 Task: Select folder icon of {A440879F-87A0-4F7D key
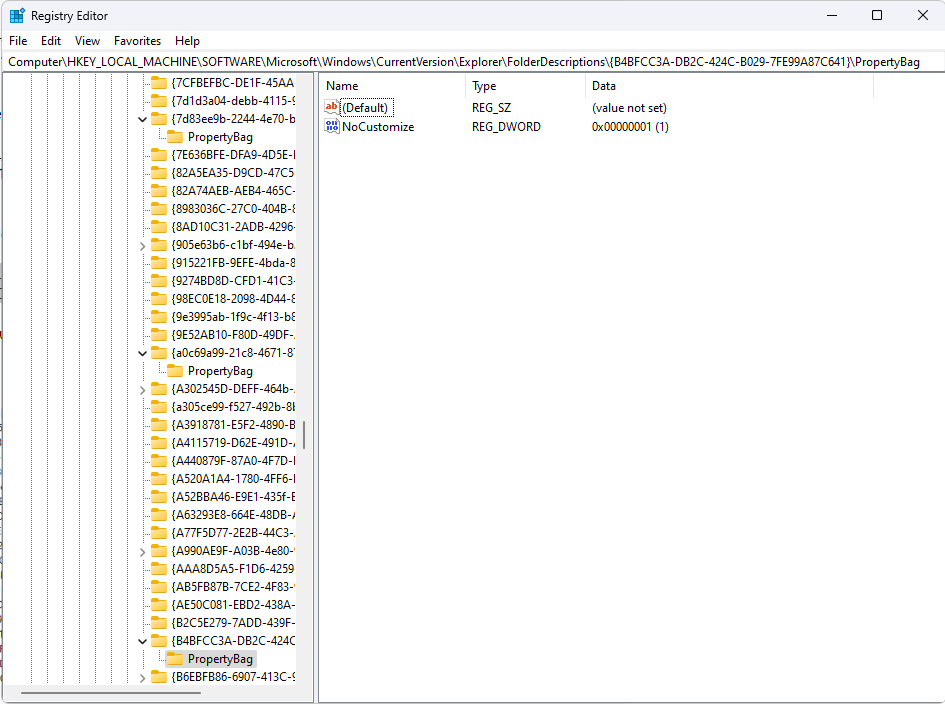pyautogui.click(x=159, y=461)
